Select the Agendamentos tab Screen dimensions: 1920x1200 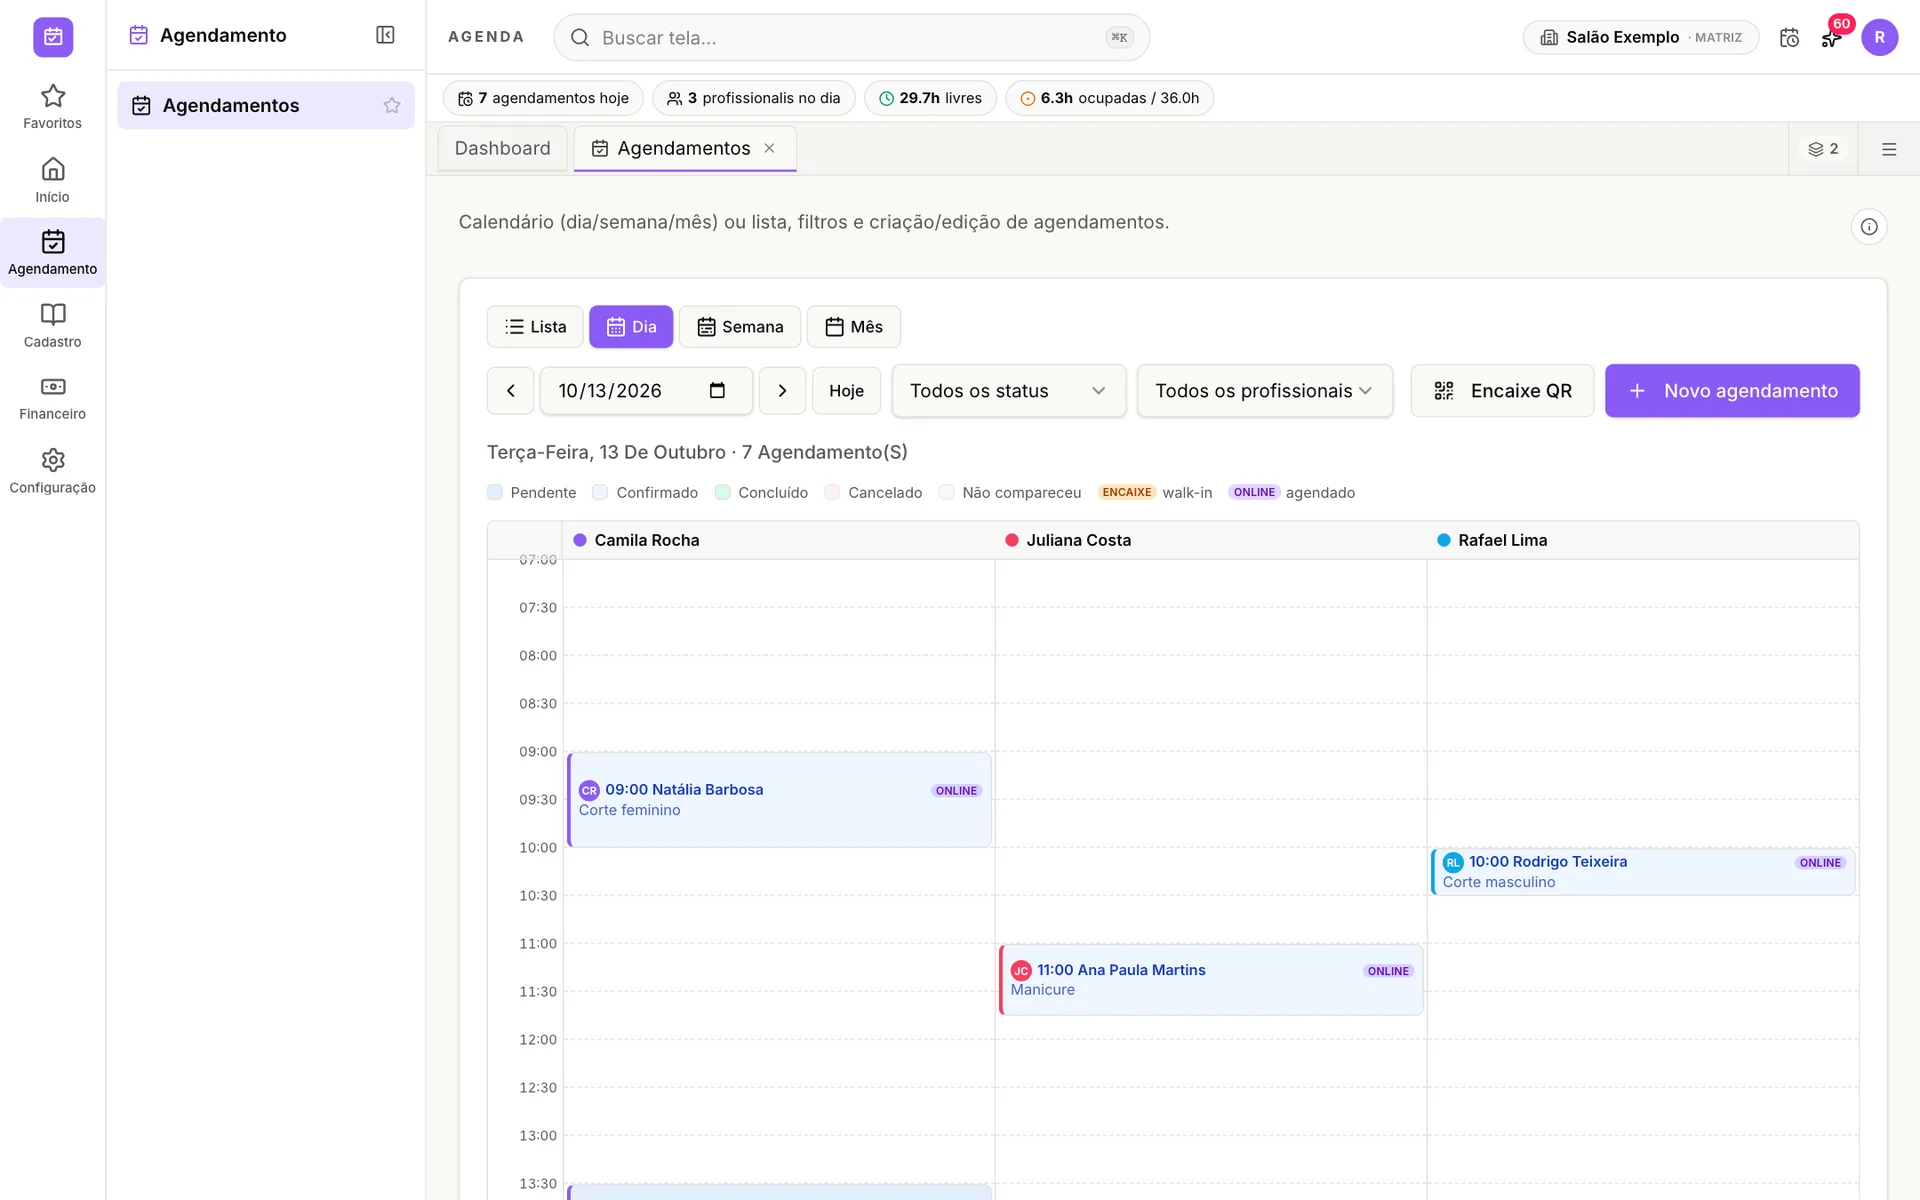684,148
